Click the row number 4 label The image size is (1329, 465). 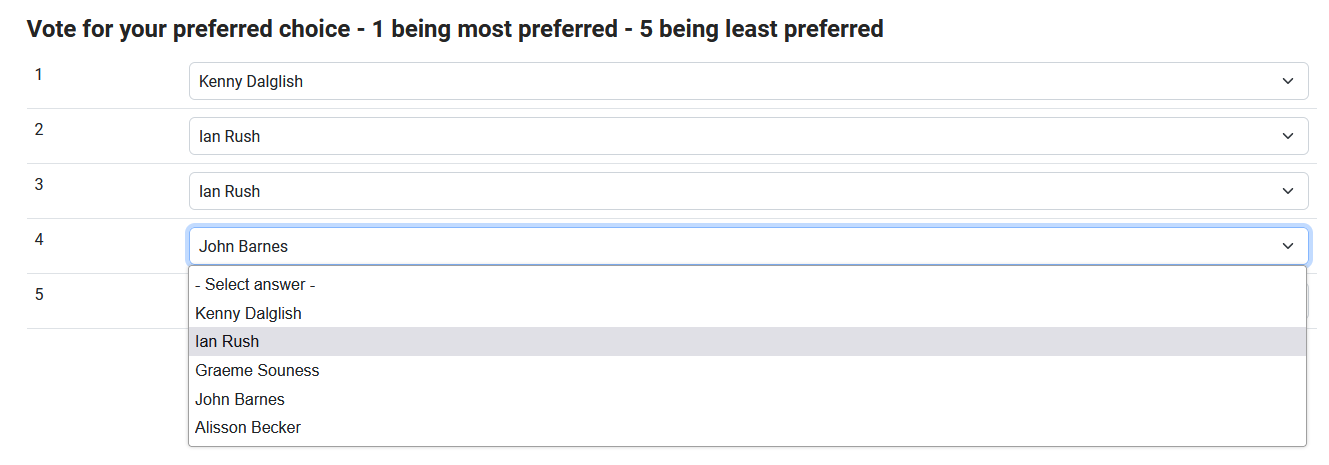pyautogui.click(x=39, y=239)
